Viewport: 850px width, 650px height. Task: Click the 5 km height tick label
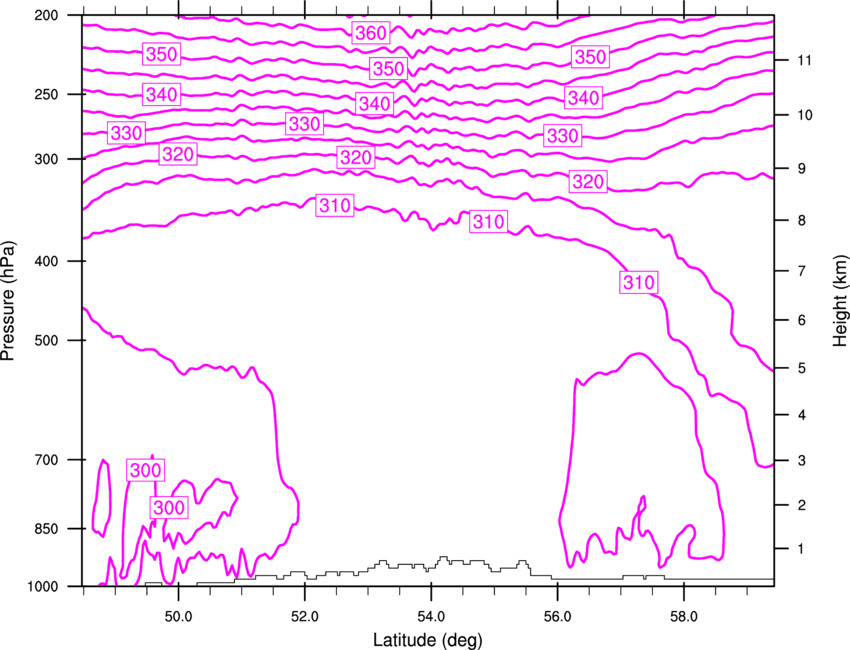[802, 369]
